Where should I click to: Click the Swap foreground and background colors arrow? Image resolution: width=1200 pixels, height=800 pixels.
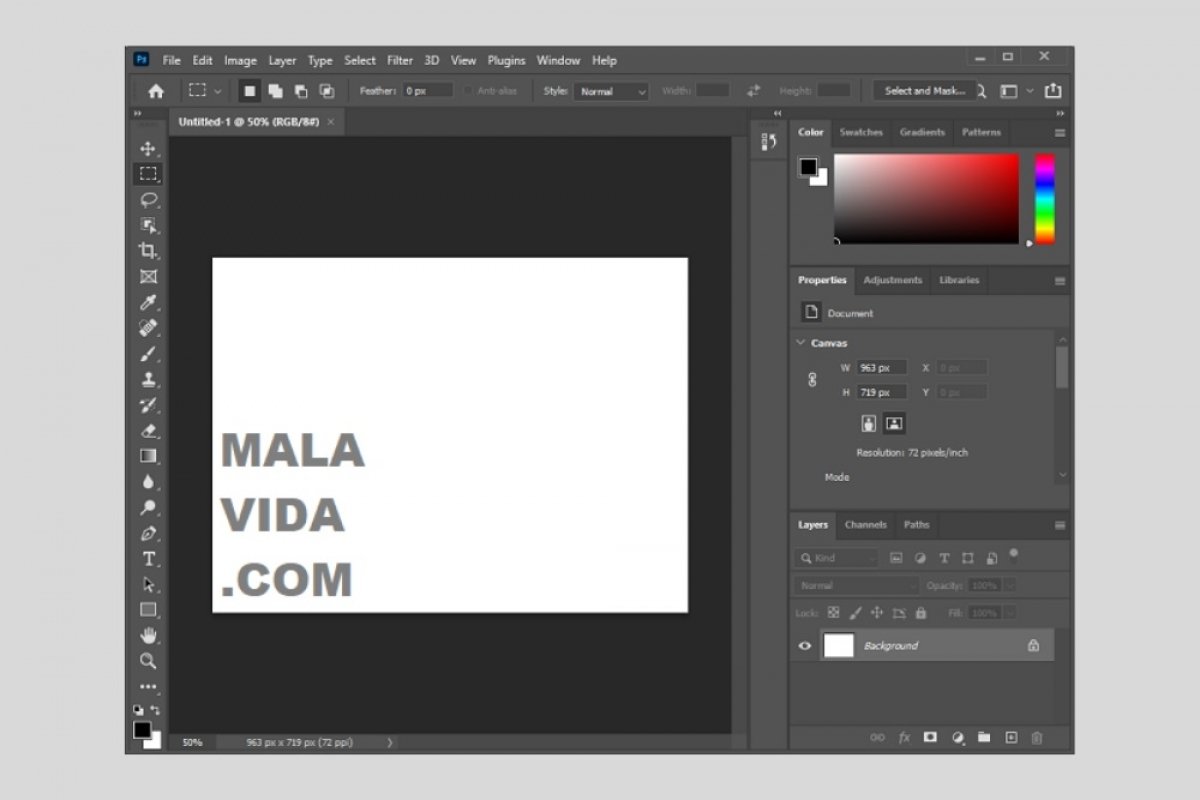155,709
